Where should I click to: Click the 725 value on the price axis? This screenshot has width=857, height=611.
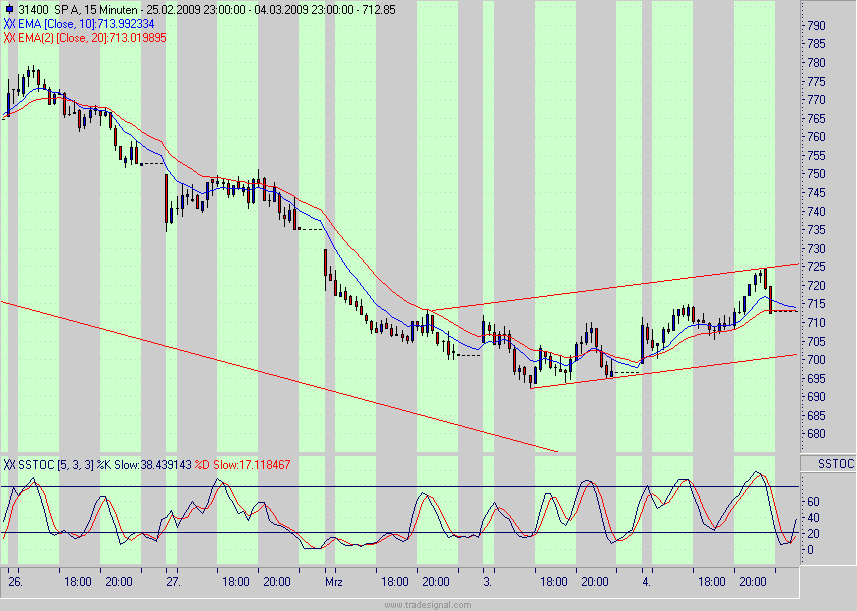click(818, 268)
